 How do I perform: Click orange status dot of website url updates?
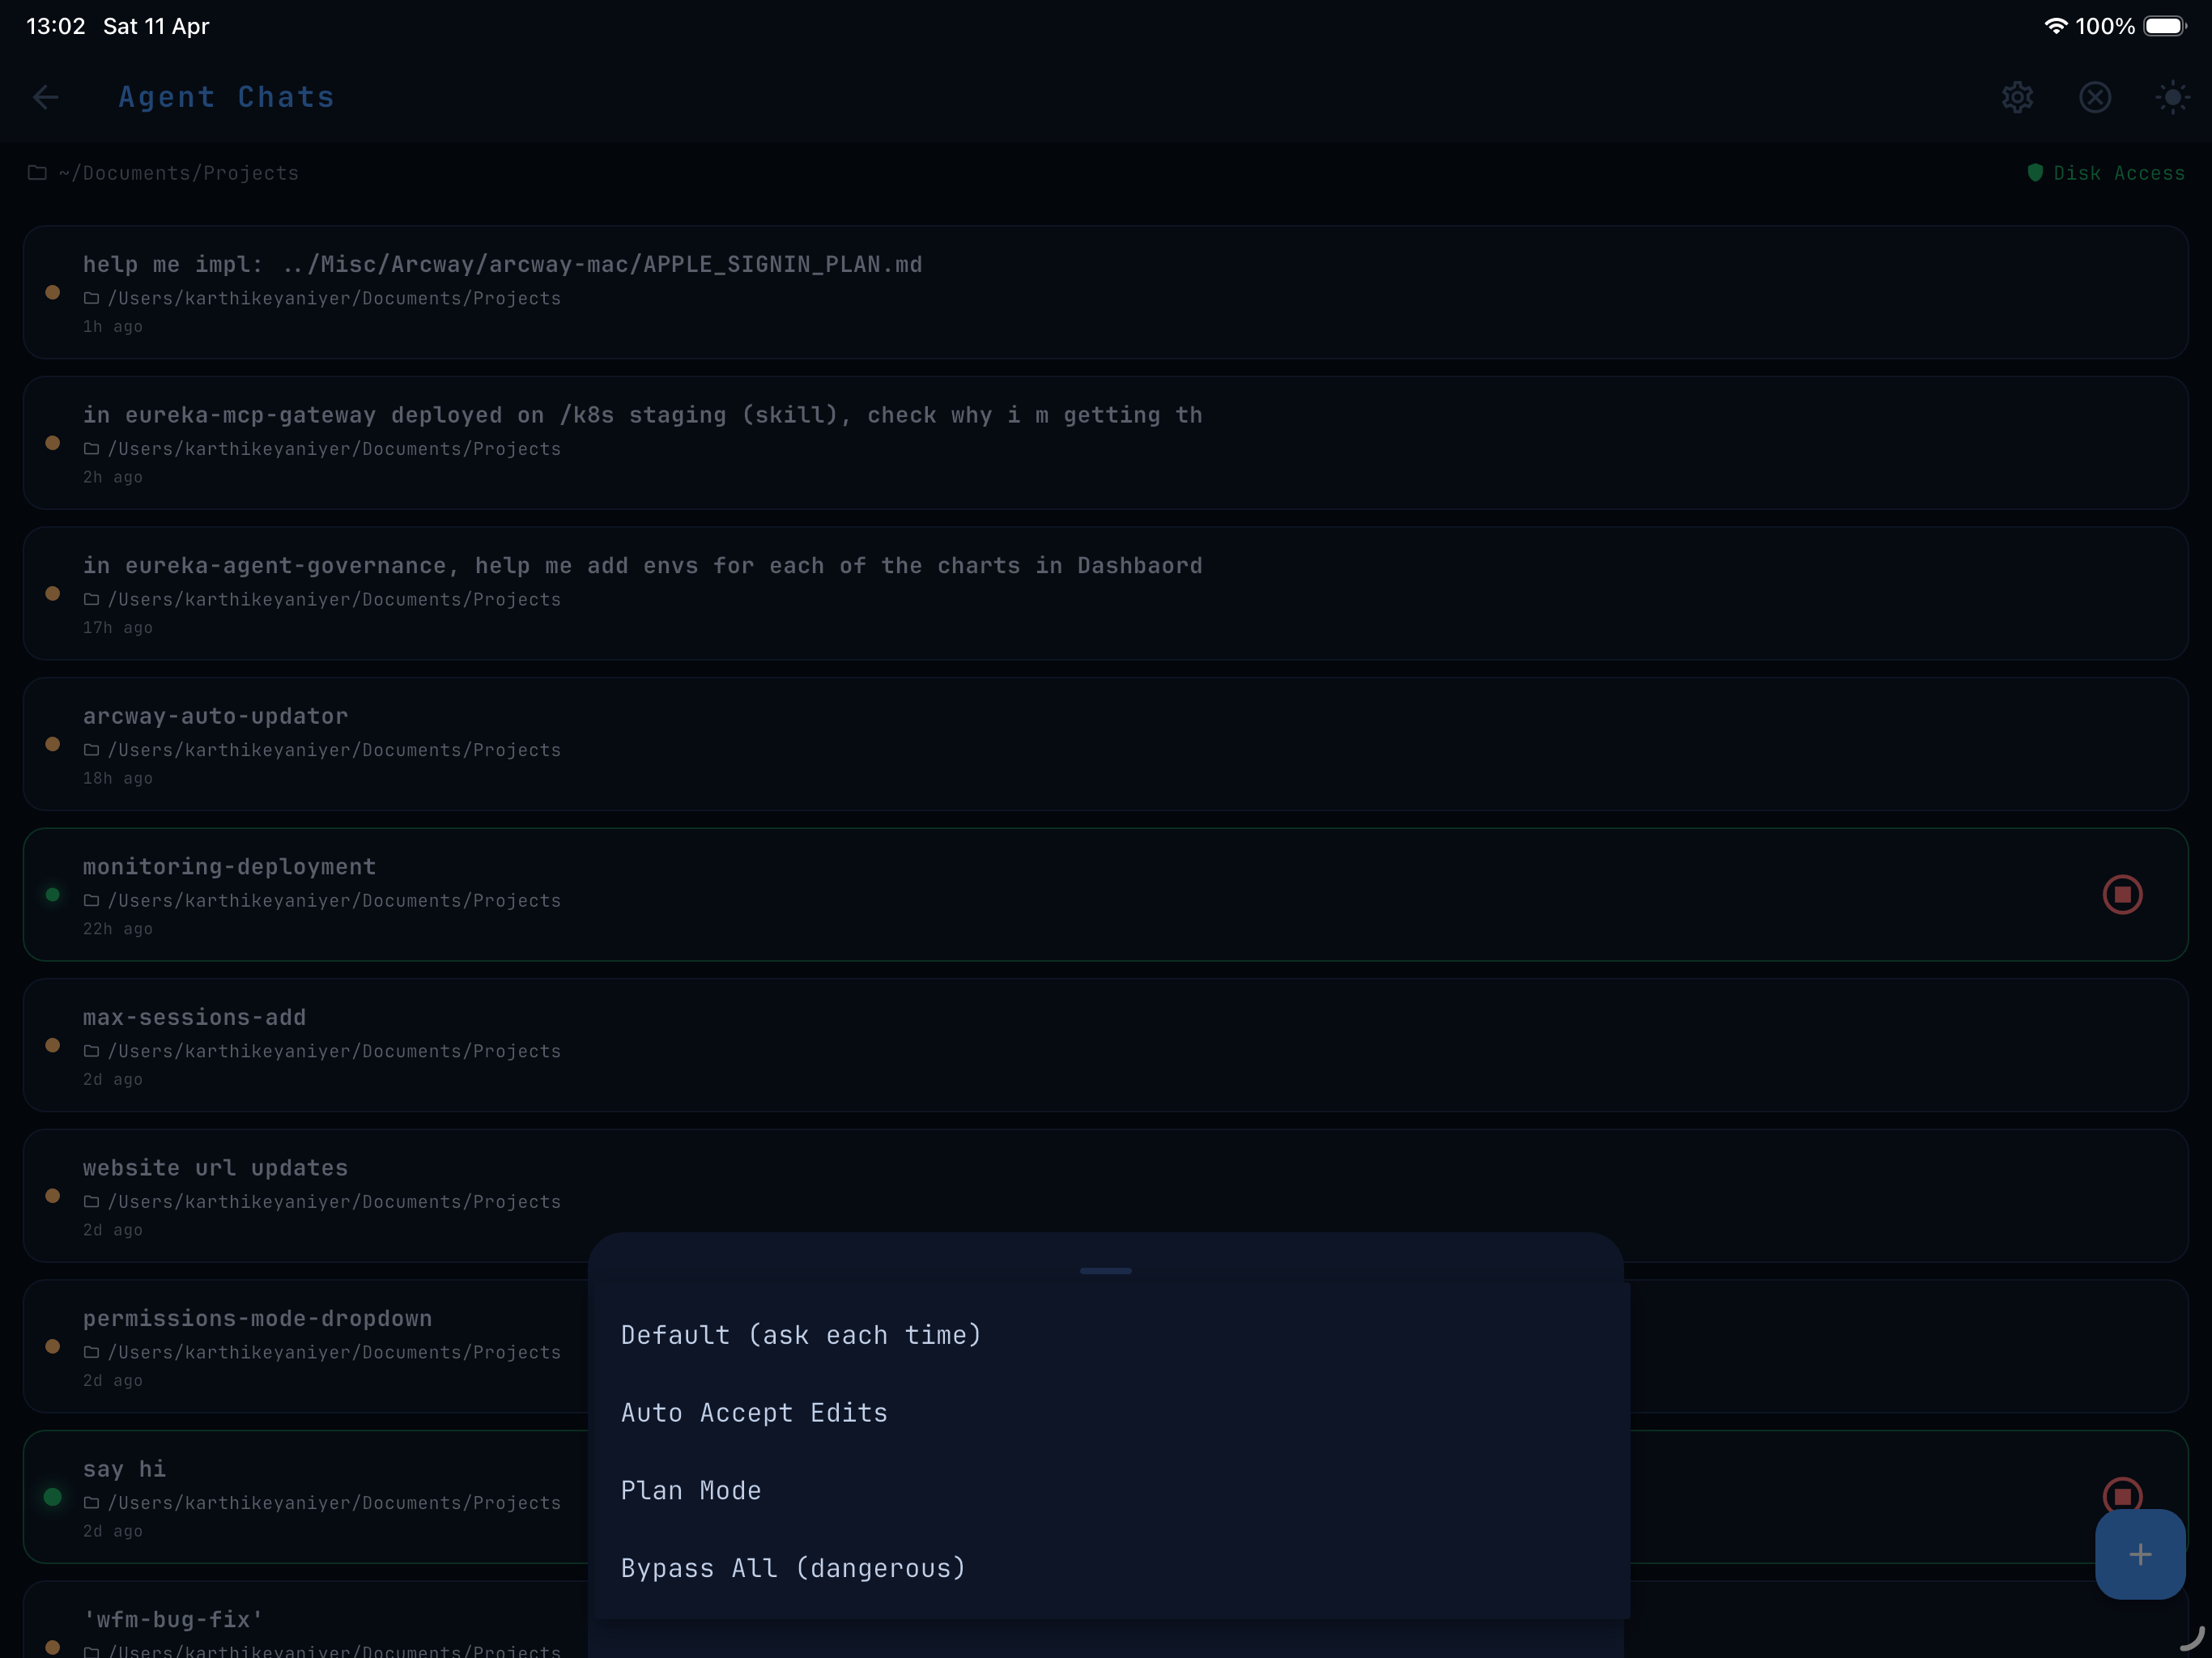53,1196
